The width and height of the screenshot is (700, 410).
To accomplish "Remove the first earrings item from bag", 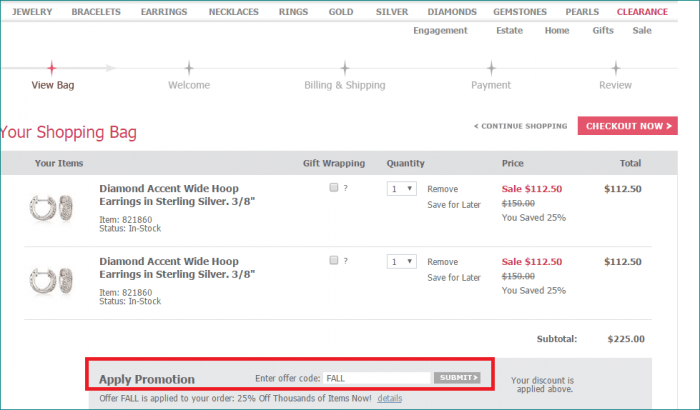I will click(442, 188).
